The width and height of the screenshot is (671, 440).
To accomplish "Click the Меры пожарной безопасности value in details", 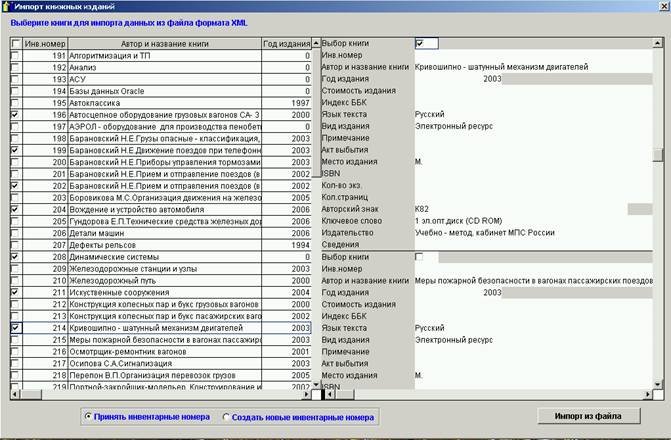I will tap(534, 281).
